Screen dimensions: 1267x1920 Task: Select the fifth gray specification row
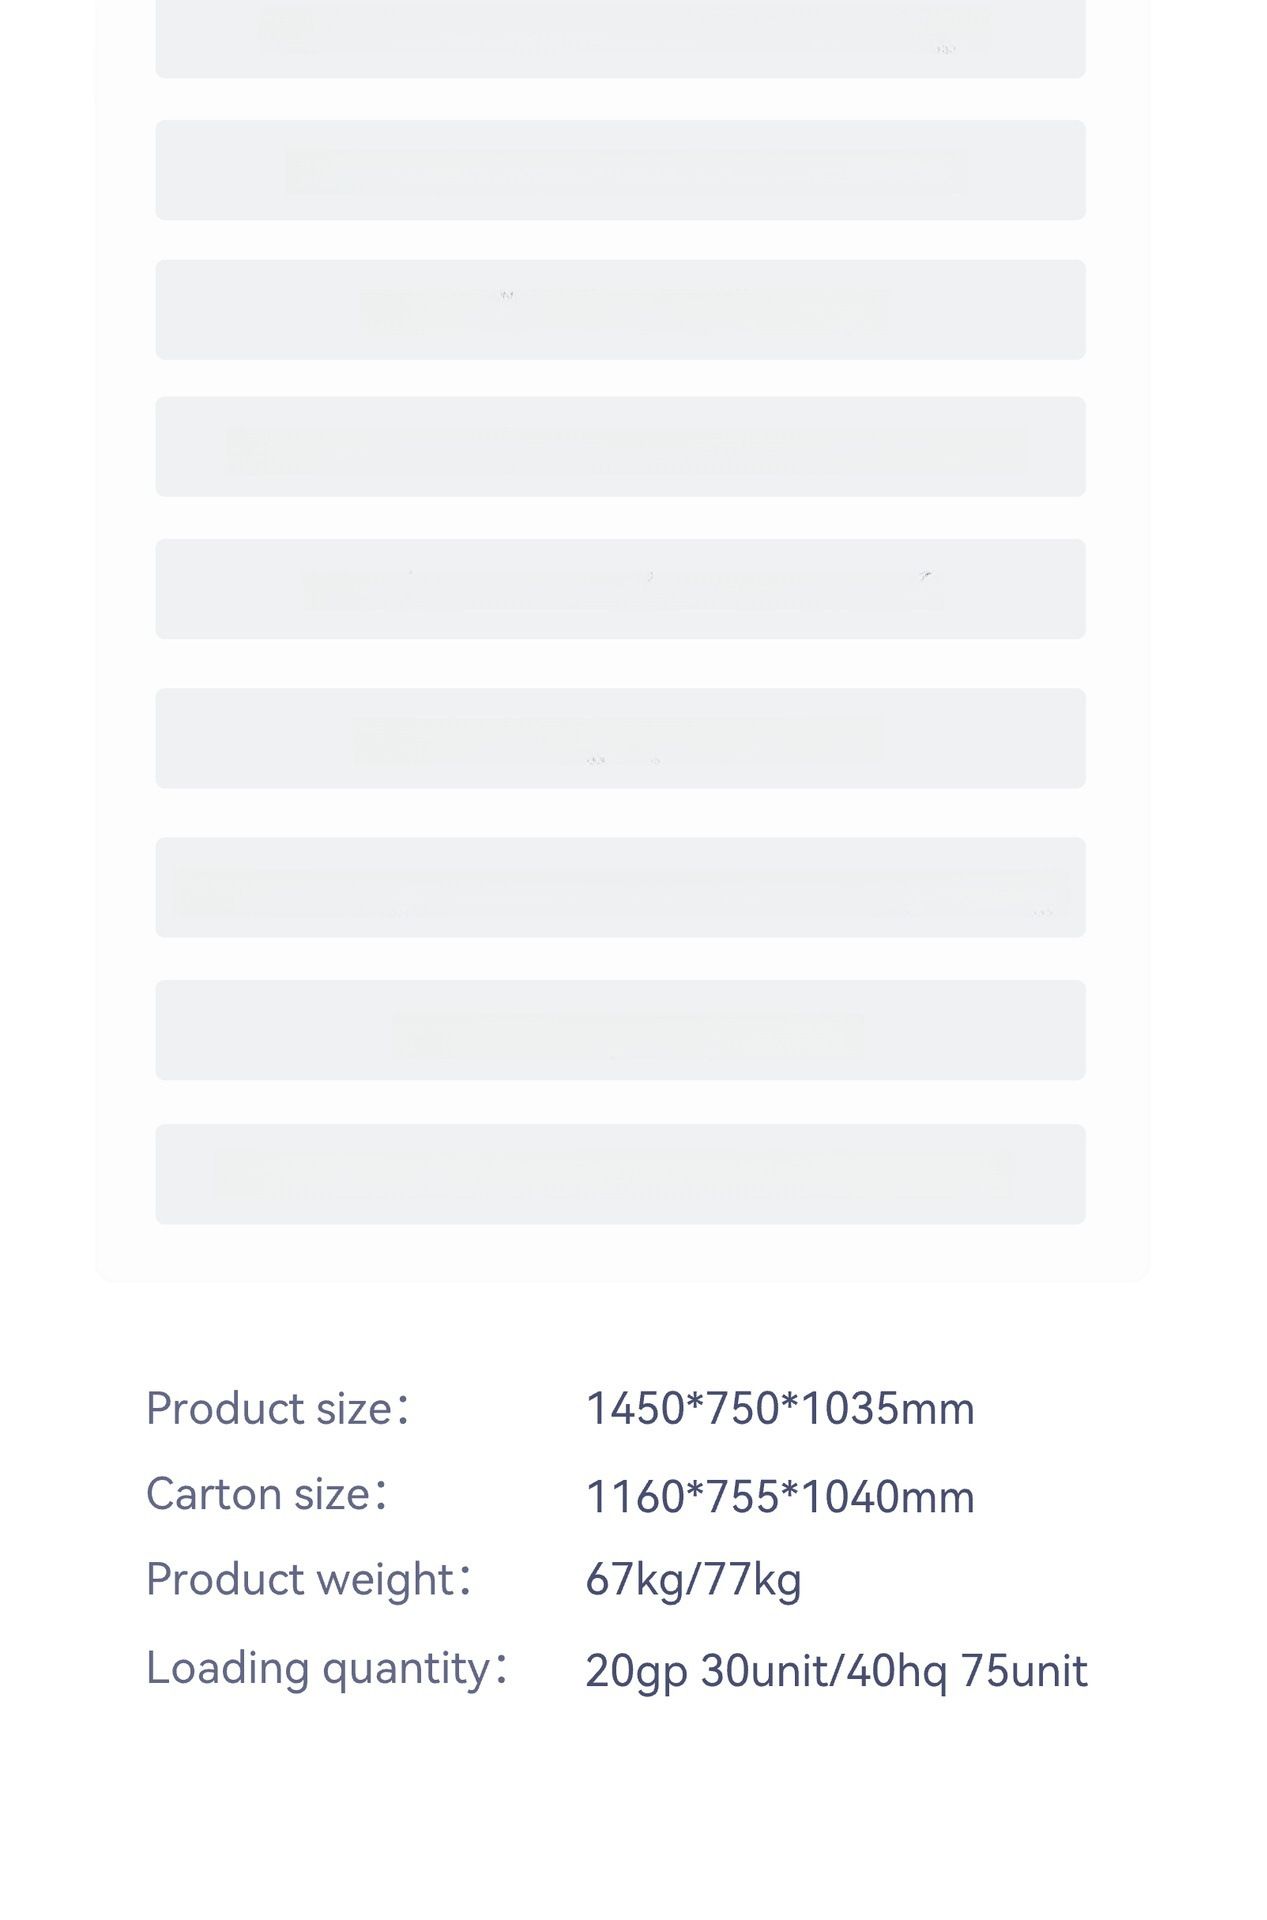click(620, 589)
